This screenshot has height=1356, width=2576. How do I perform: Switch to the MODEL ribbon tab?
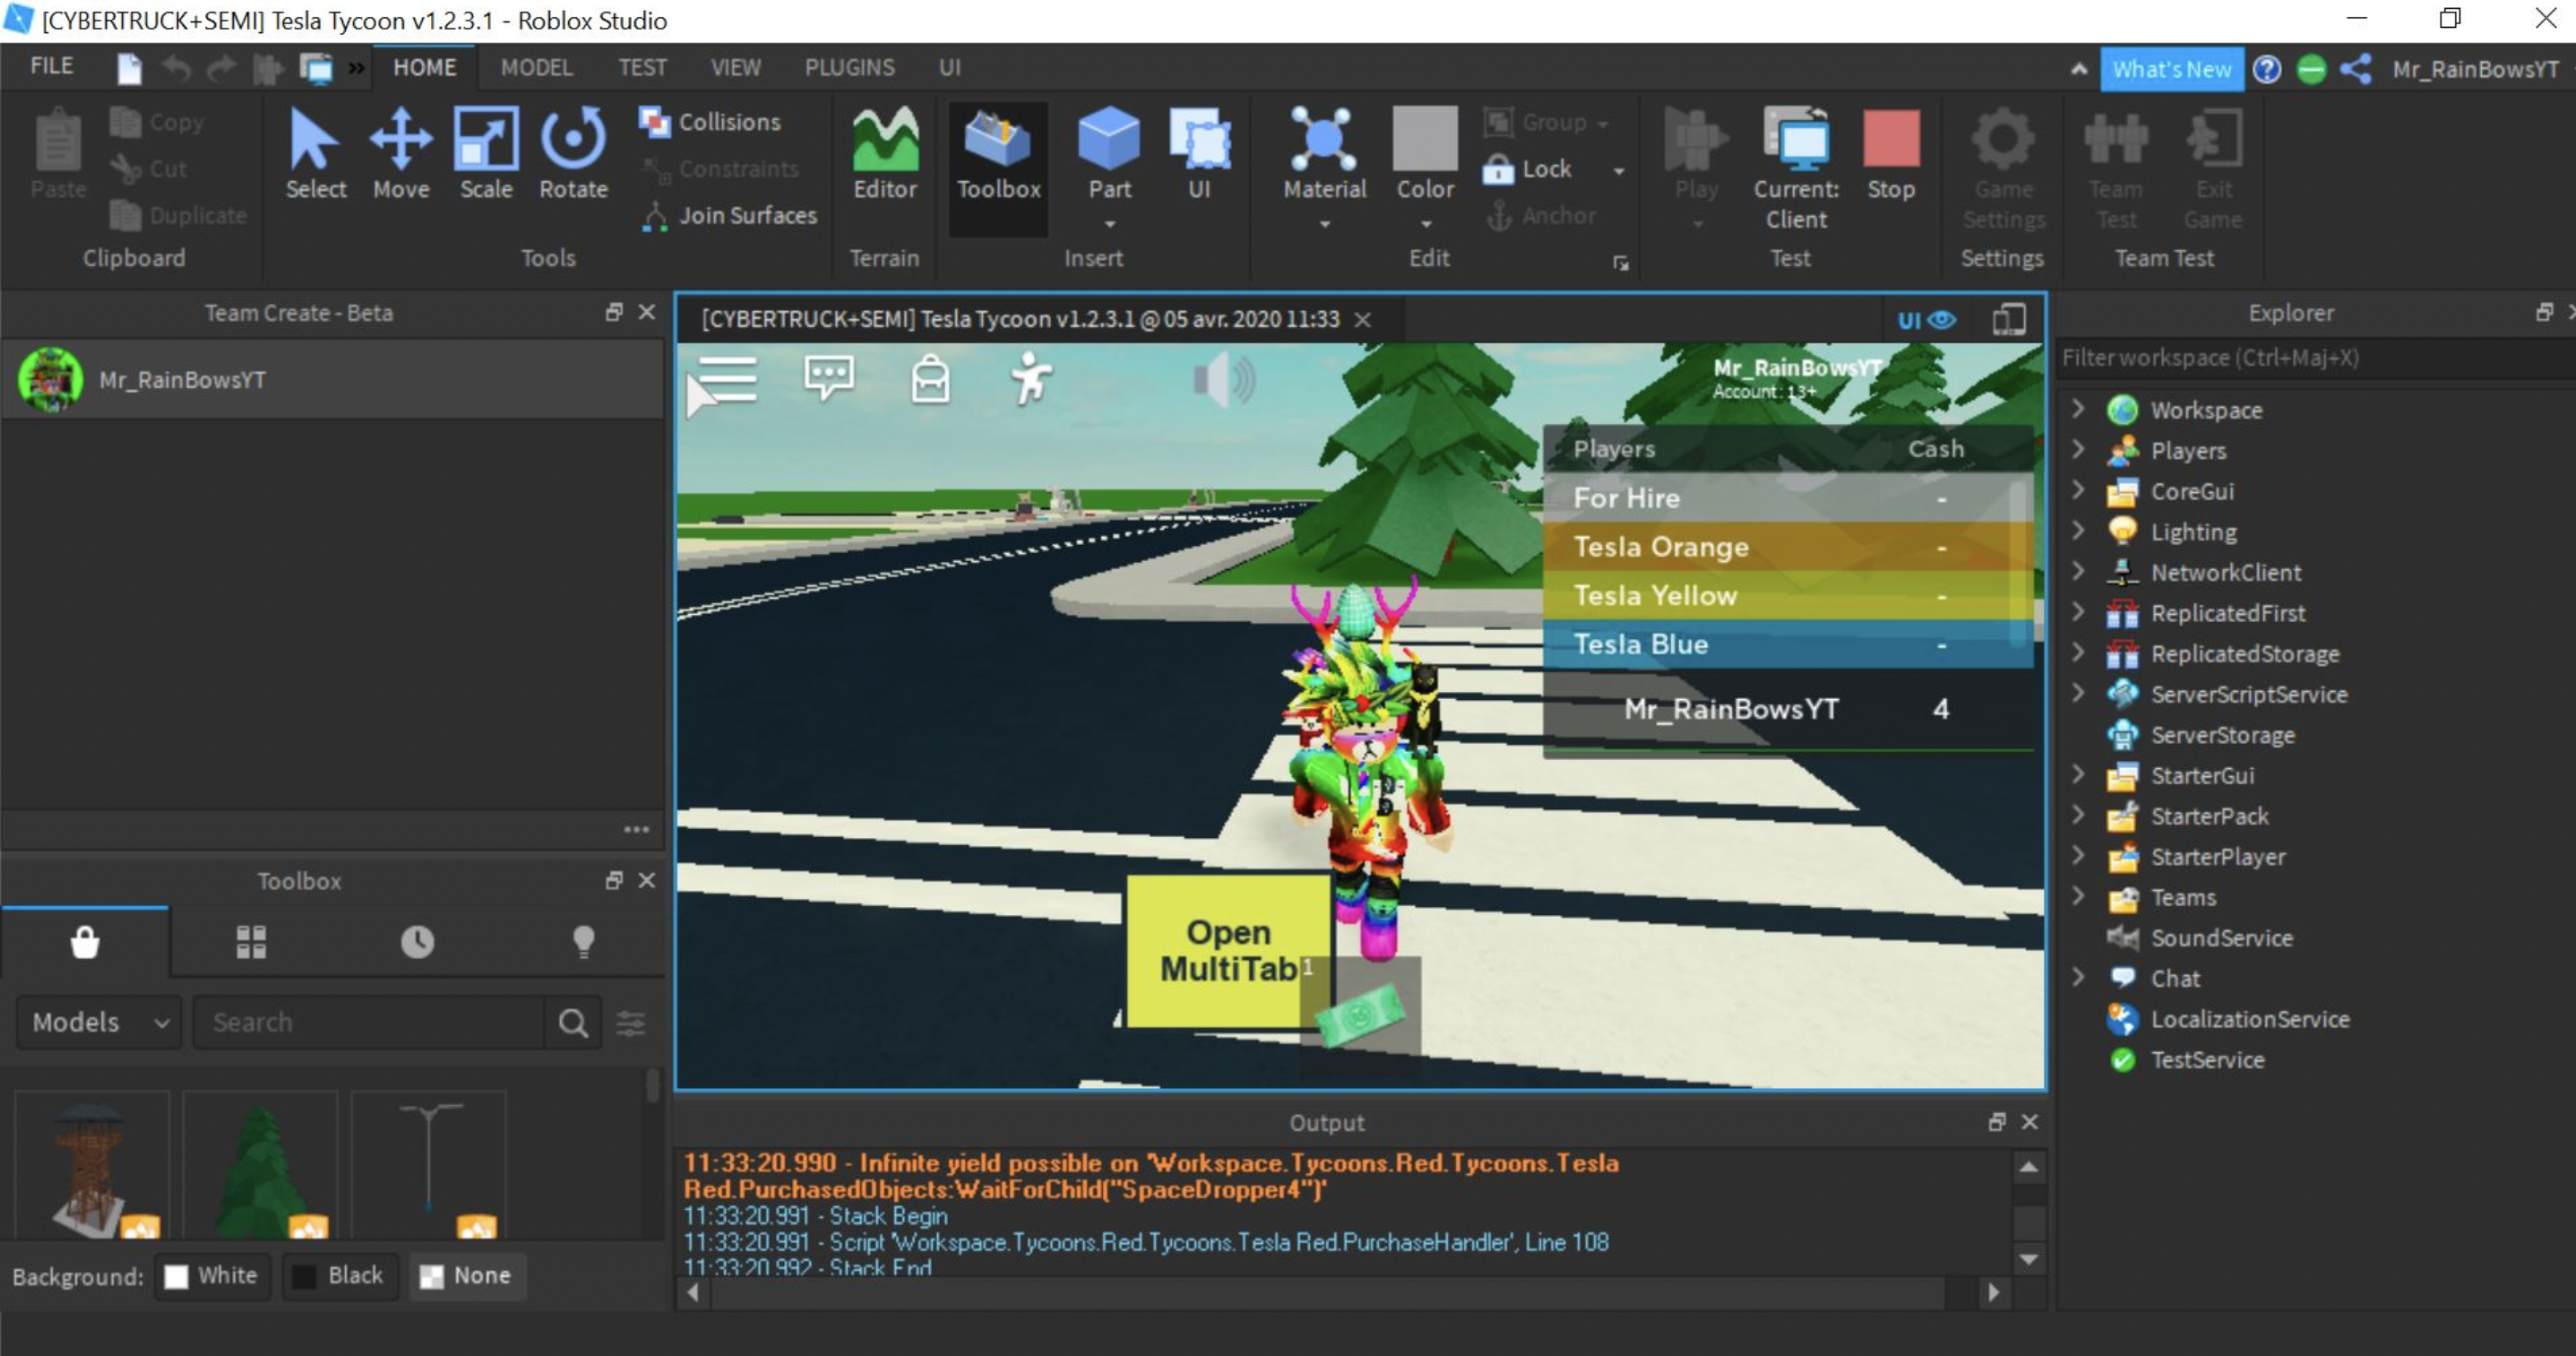[x=537, y=67]
